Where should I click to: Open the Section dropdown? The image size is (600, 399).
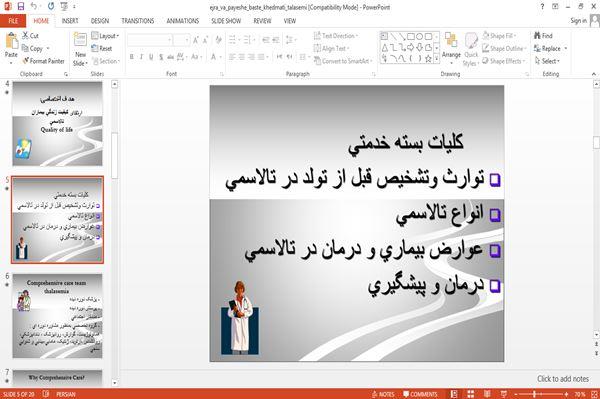coord(106,61)
